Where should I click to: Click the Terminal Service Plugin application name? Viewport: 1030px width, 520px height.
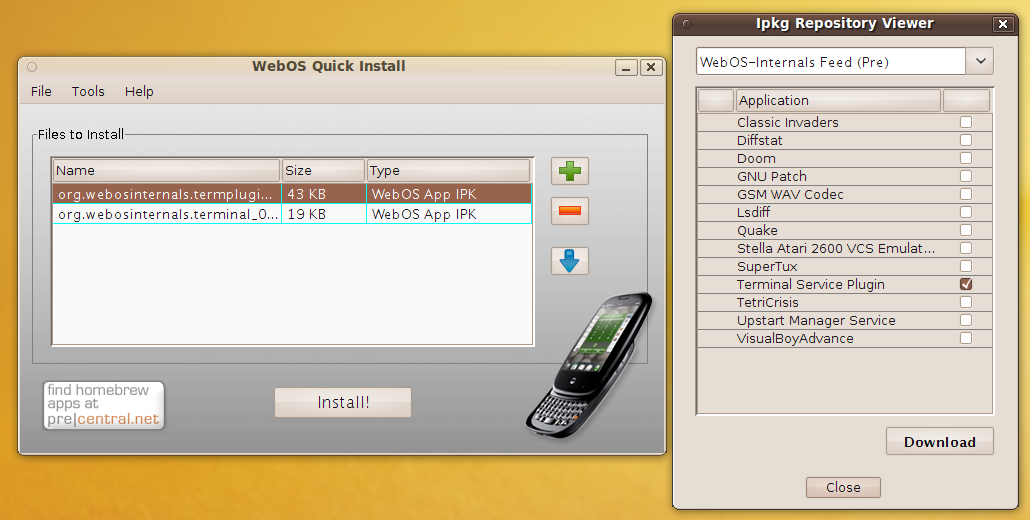point(811,284)
